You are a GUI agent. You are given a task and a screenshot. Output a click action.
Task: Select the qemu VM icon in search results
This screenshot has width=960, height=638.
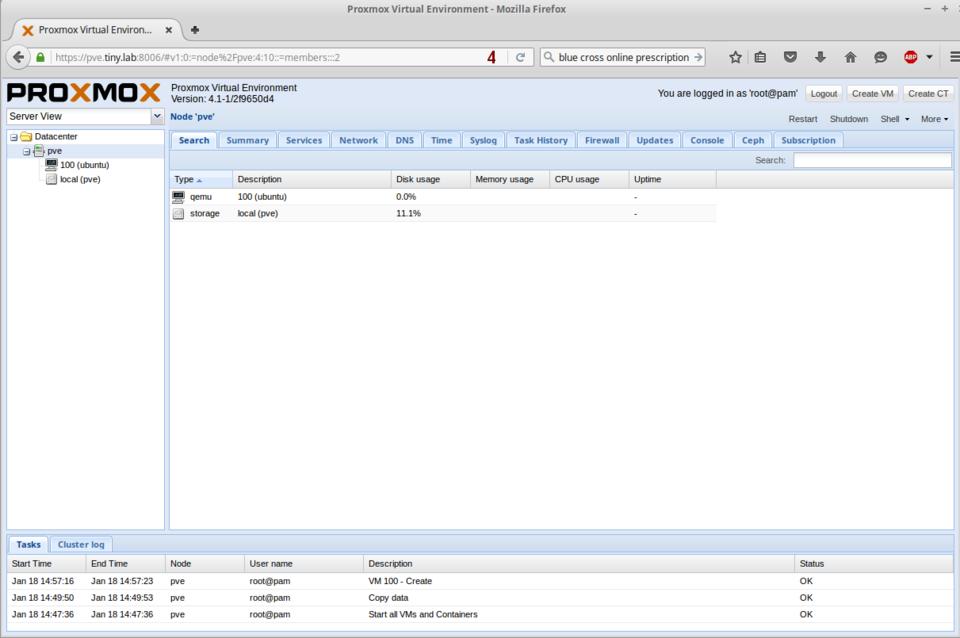(x=179, y=197)
